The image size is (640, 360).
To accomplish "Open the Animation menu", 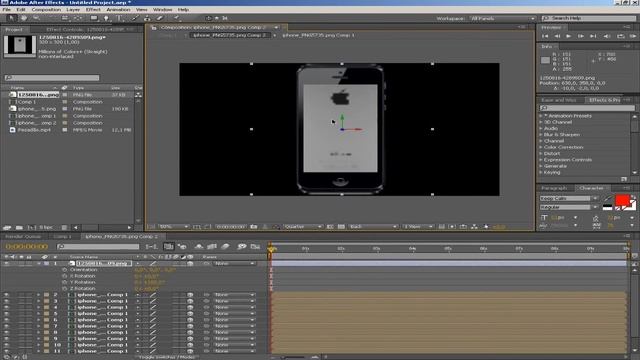I will [x=118, y=9].
